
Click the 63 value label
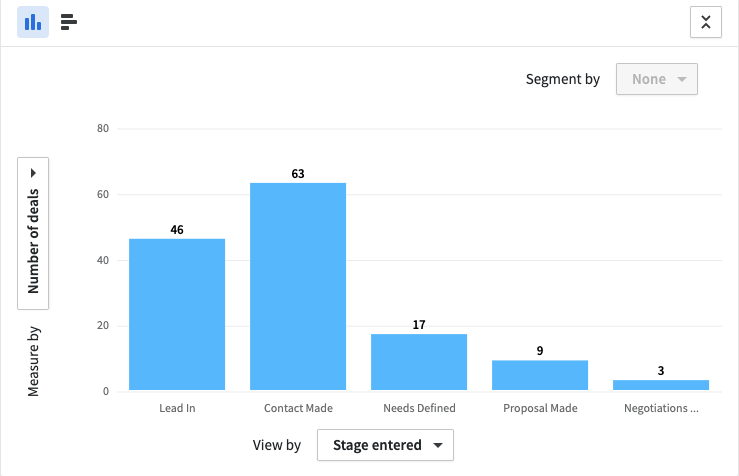[298, 174]
